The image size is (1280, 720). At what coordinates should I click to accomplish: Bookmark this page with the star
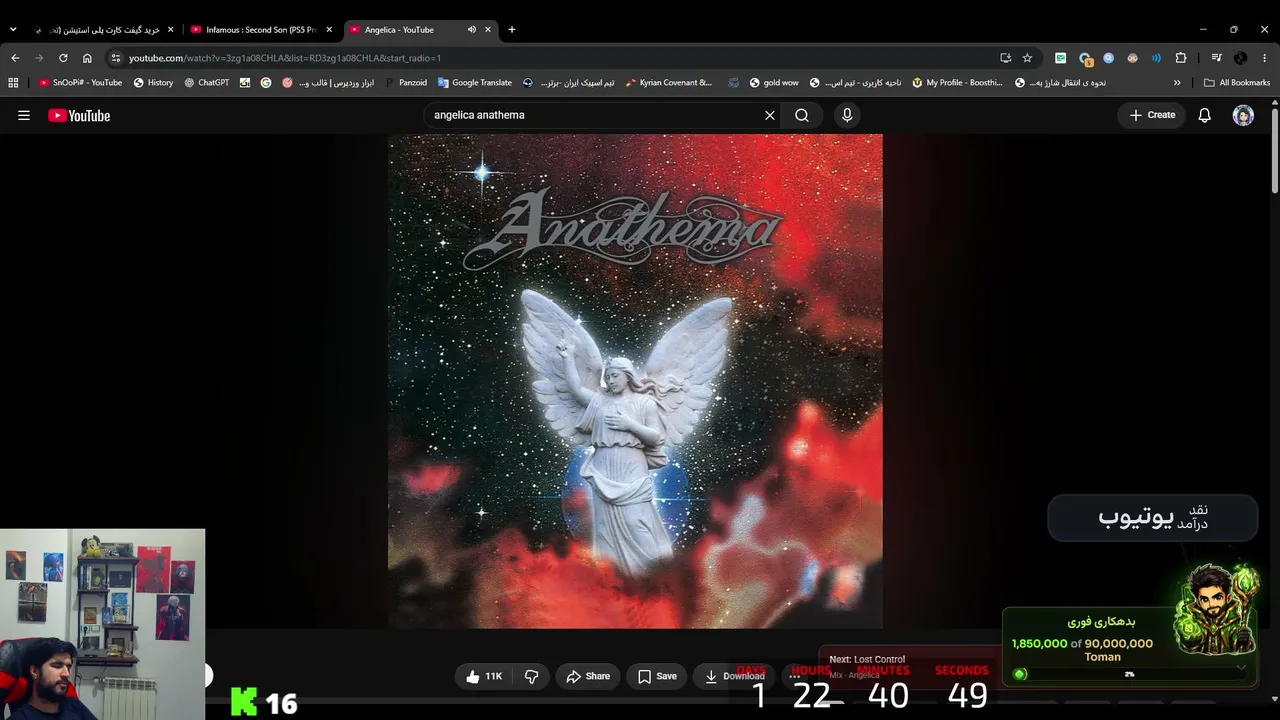[1027, 58]
